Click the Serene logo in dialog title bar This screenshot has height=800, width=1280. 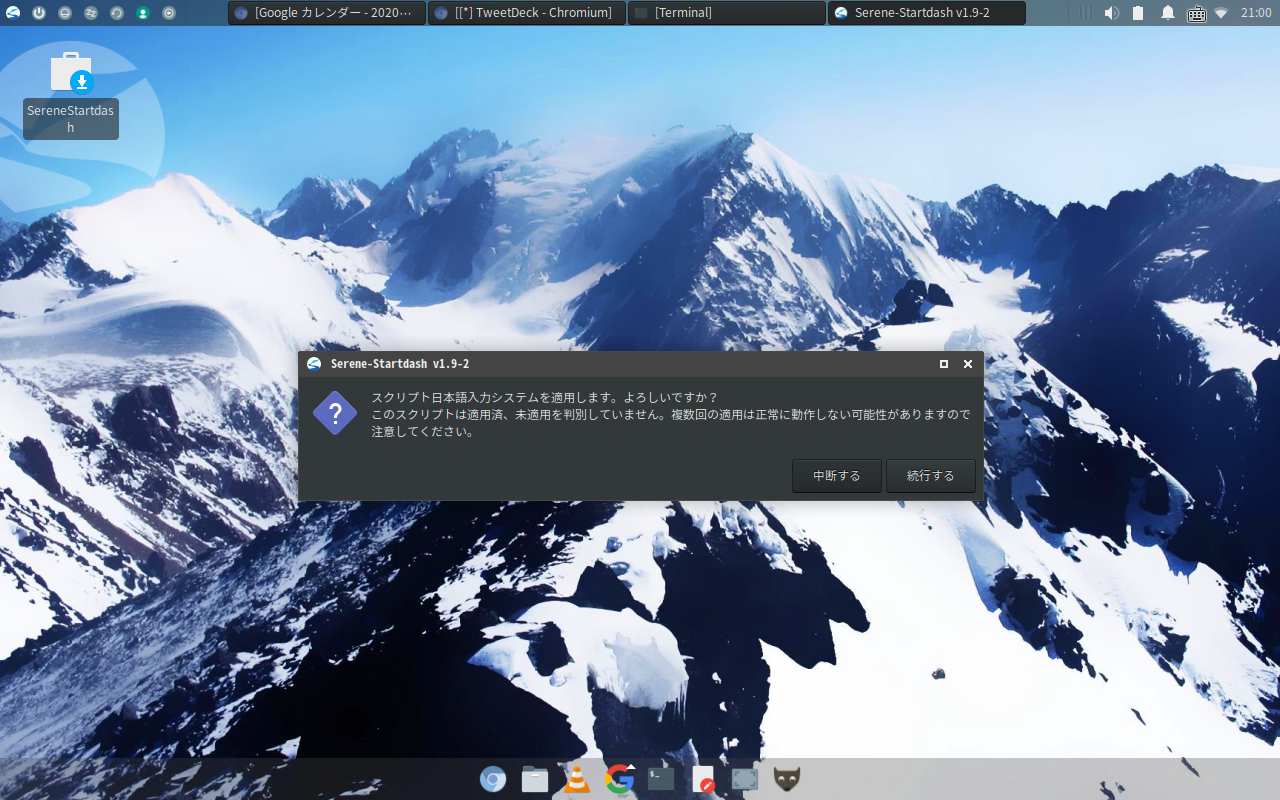click(314, 364)
